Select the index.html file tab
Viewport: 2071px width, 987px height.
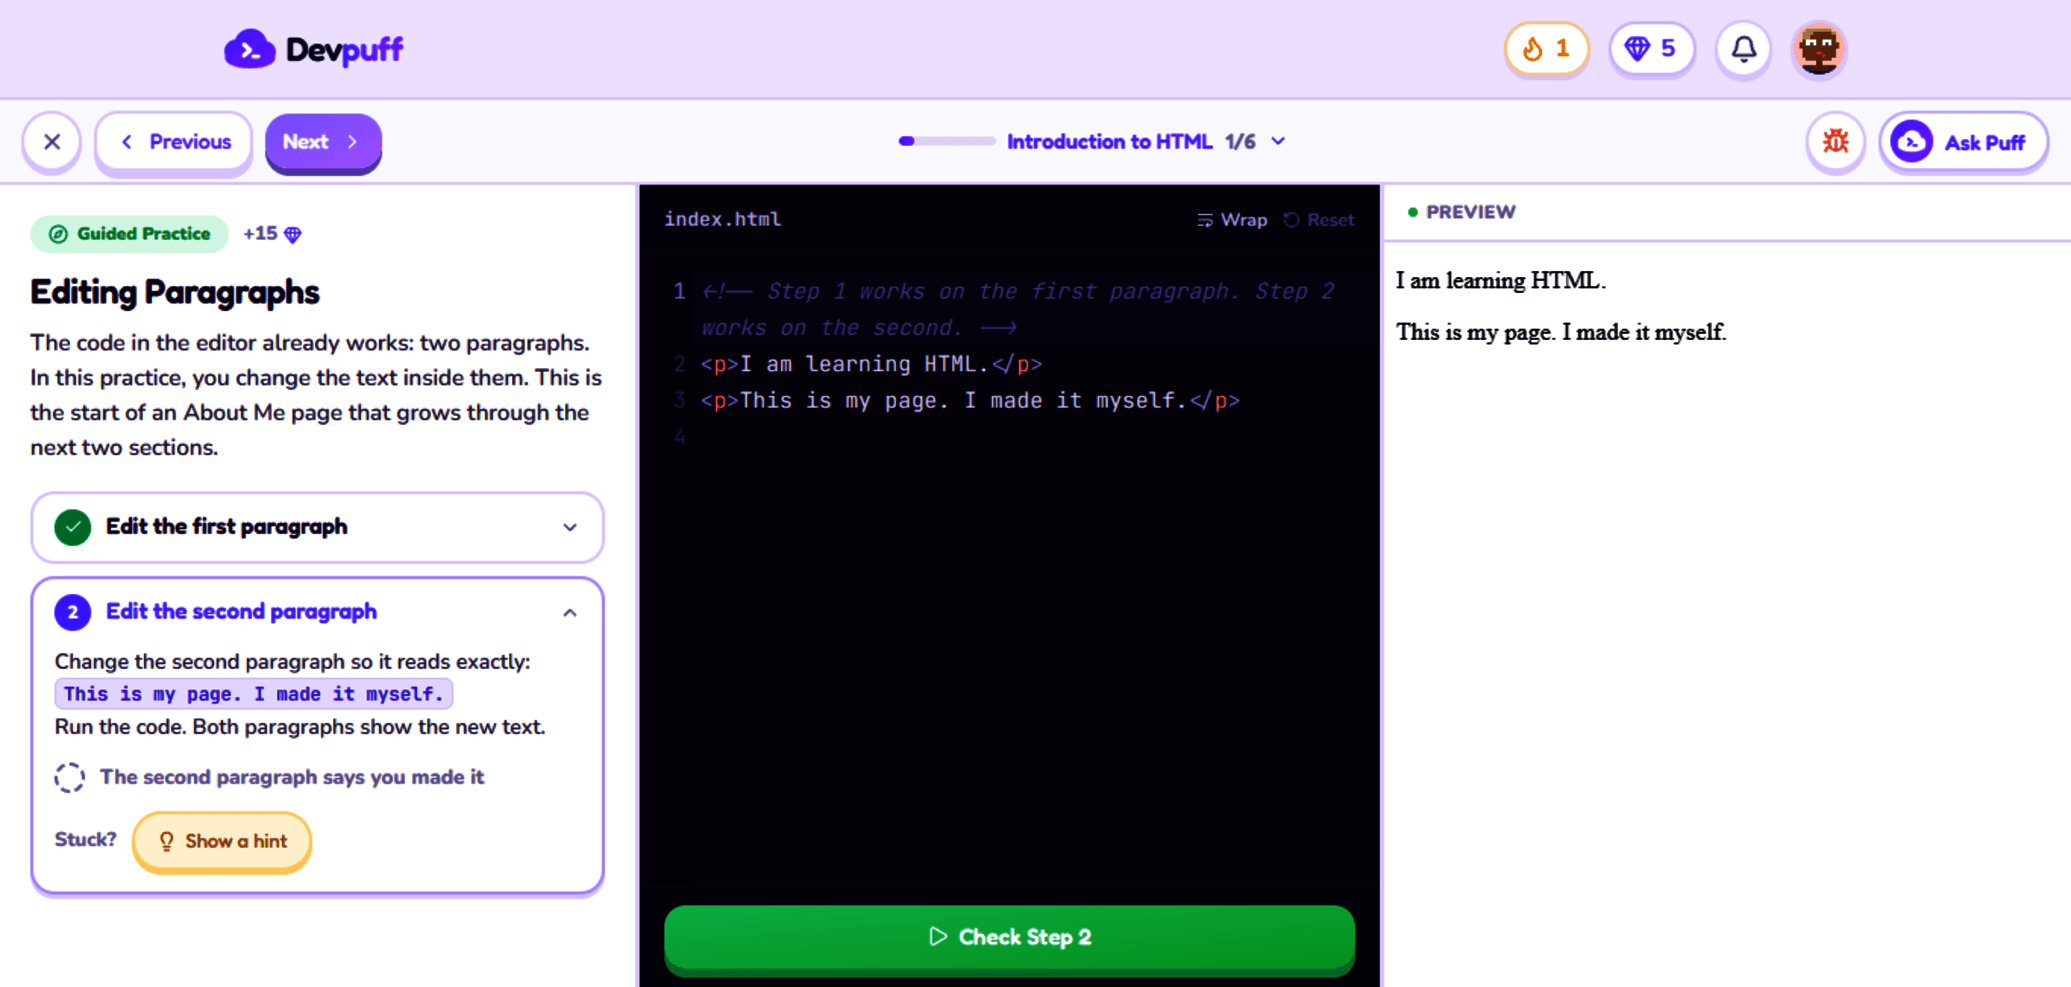click(723, 219)
